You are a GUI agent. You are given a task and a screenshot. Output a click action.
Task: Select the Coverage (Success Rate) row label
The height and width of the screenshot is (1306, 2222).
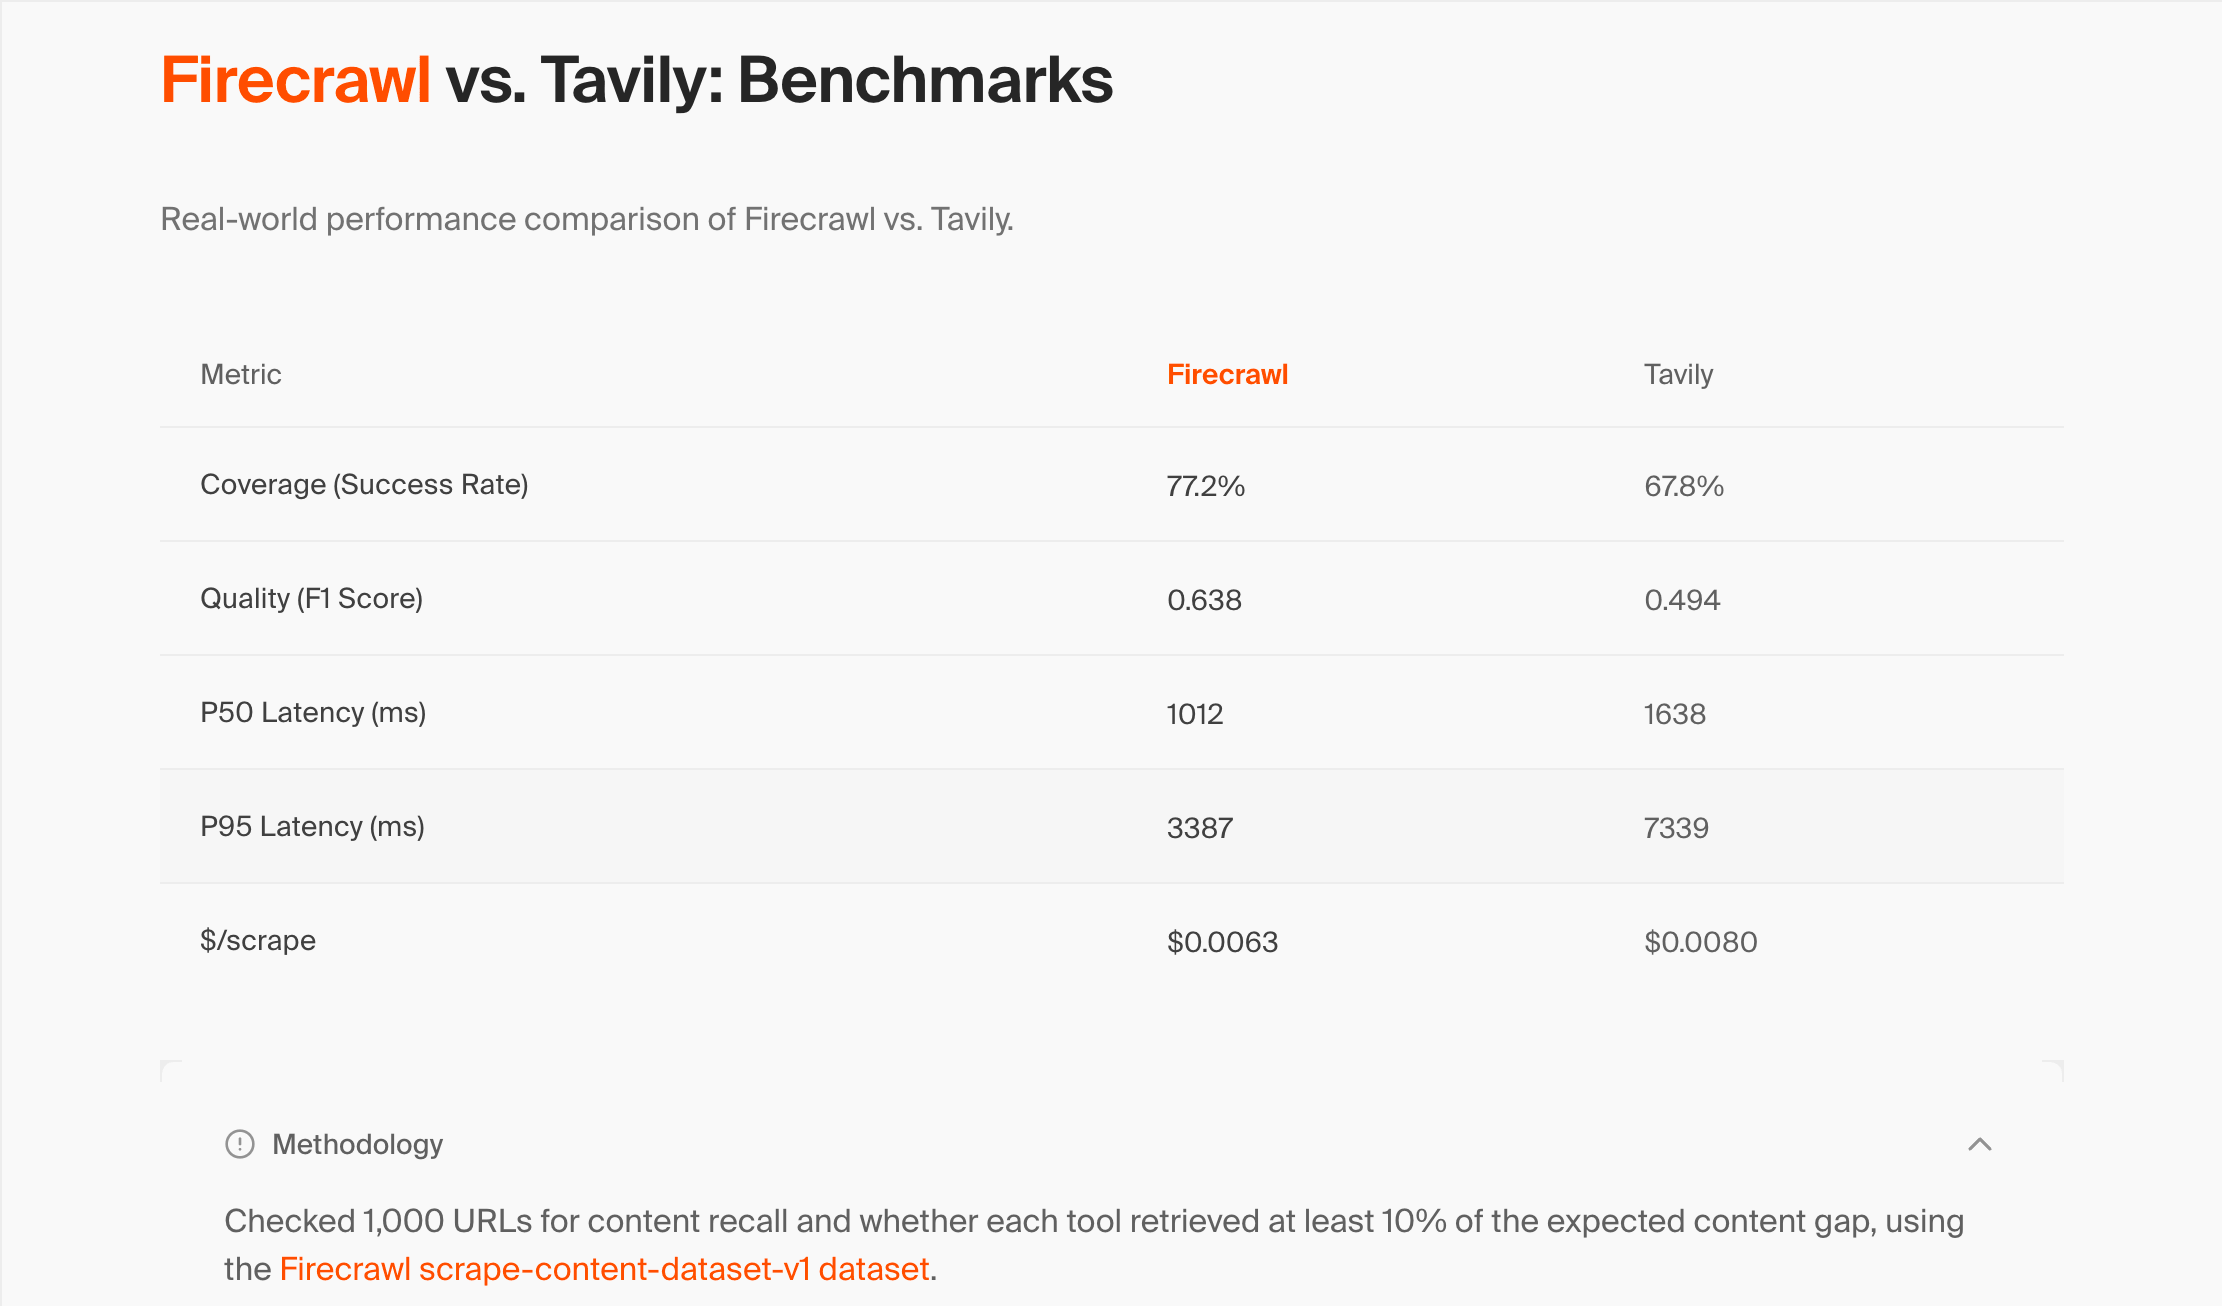click(x=364, y=485)
